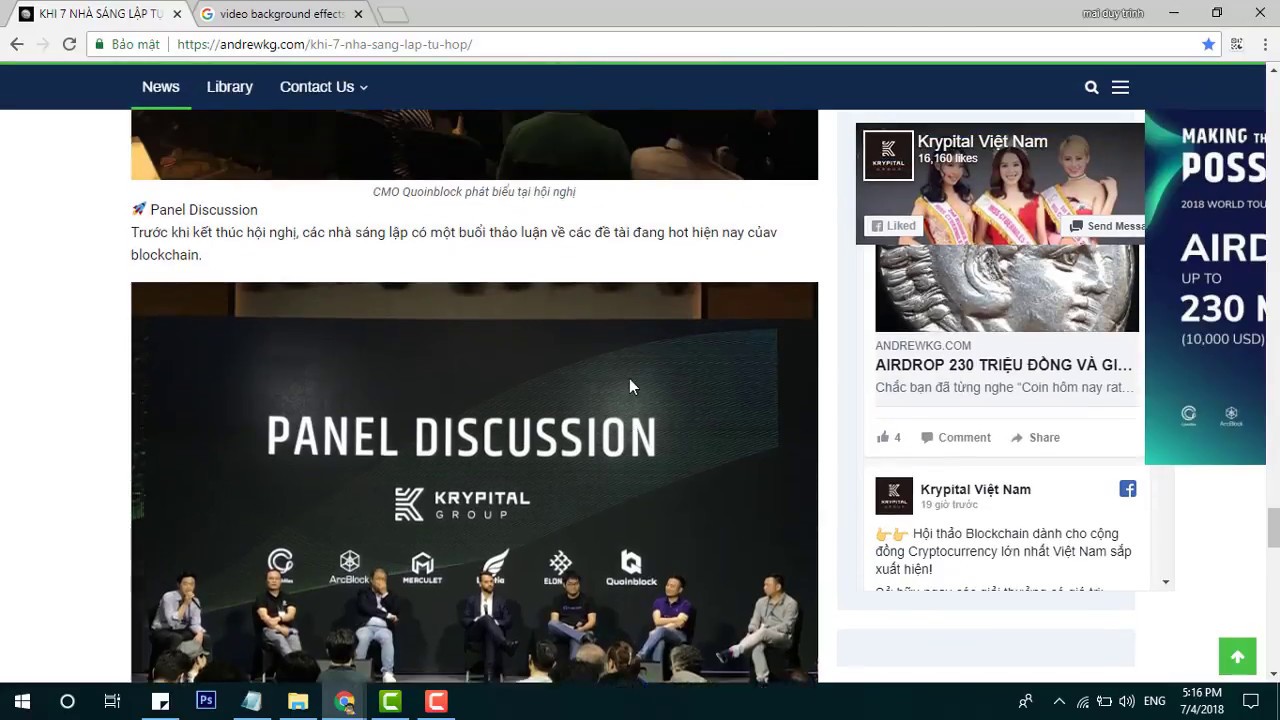Image resolution: width=1280 pixels, height=720 pixels.
Task: Click the Liked button on Krypital page
Action: click(893, 226)
